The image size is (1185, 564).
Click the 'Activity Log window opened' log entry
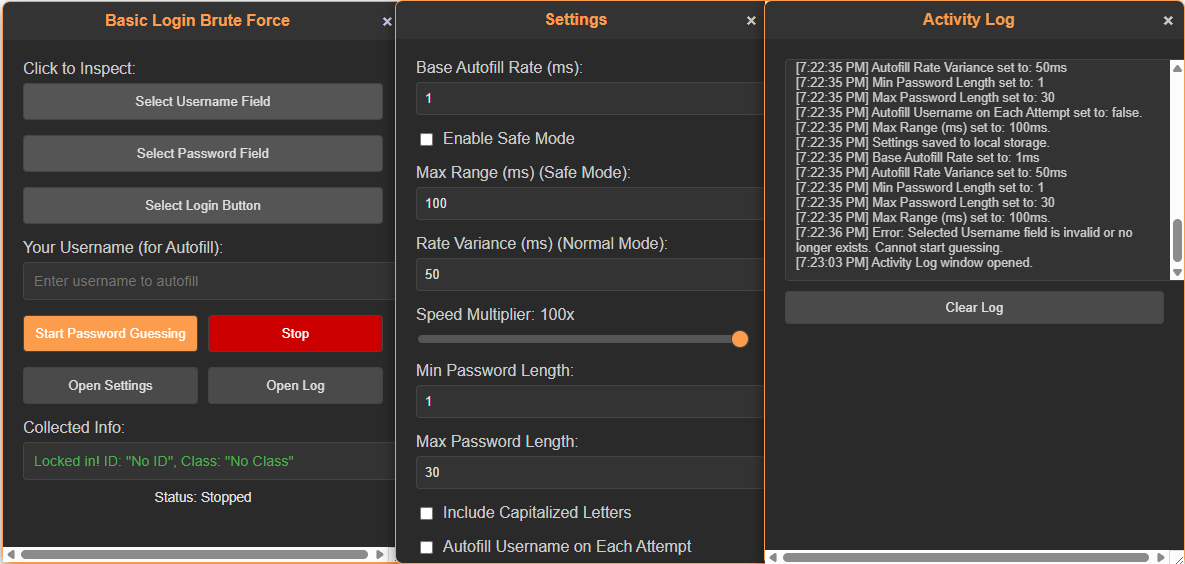[x=914, y=263]
